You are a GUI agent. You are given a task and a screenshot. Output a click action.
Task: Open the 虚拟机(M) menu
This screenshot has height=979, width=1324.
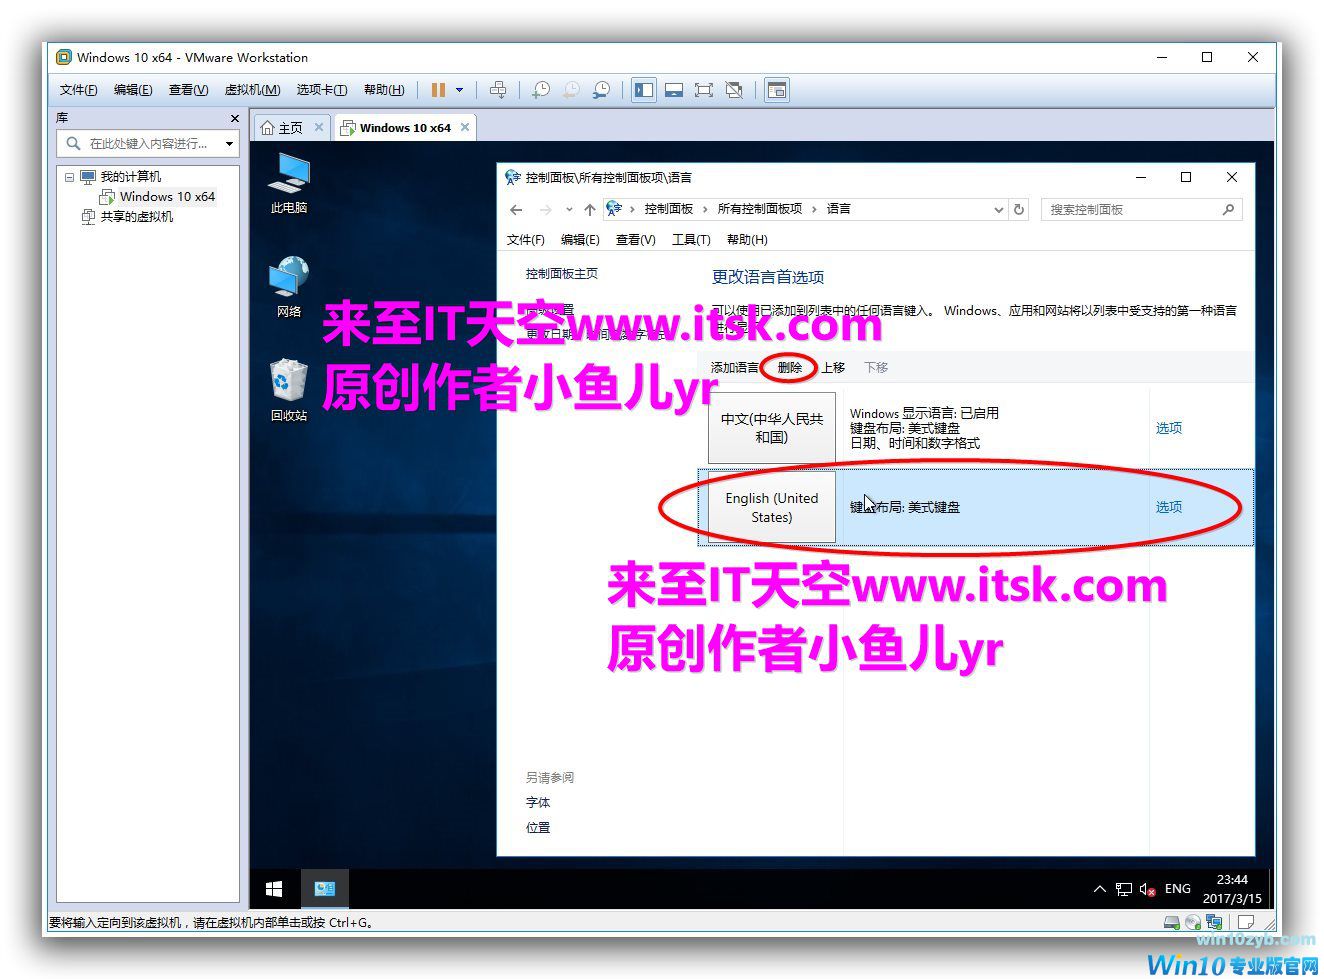[252, 90]
